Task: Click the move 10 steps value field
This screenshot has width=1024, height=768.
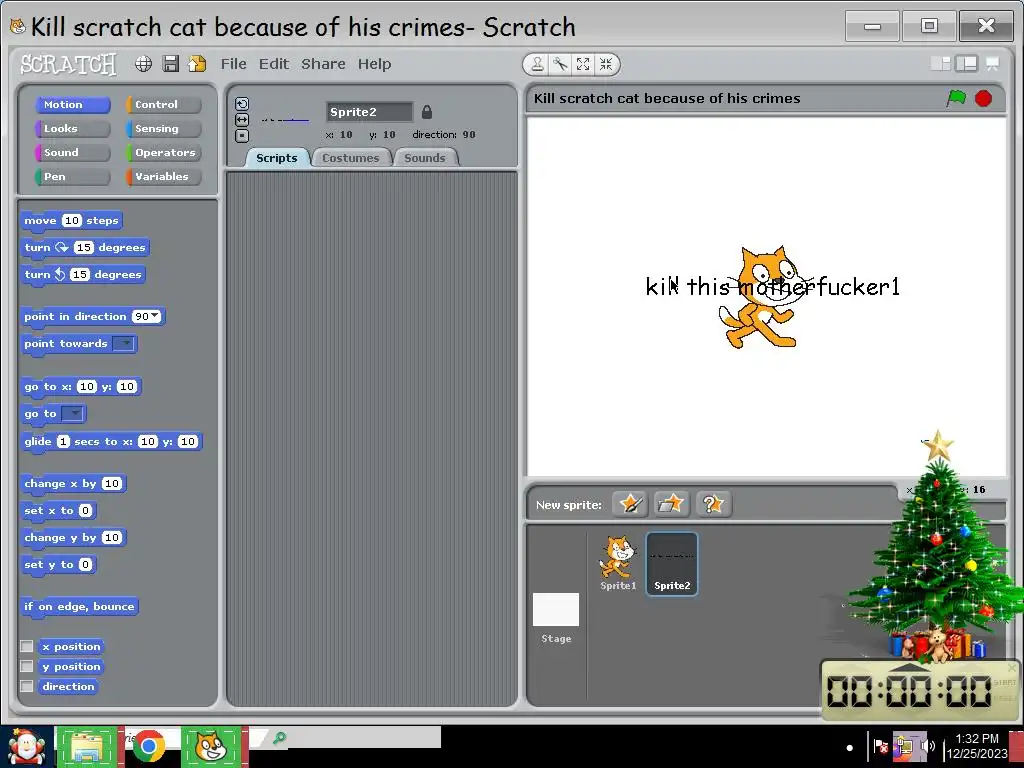Action: 71,221
